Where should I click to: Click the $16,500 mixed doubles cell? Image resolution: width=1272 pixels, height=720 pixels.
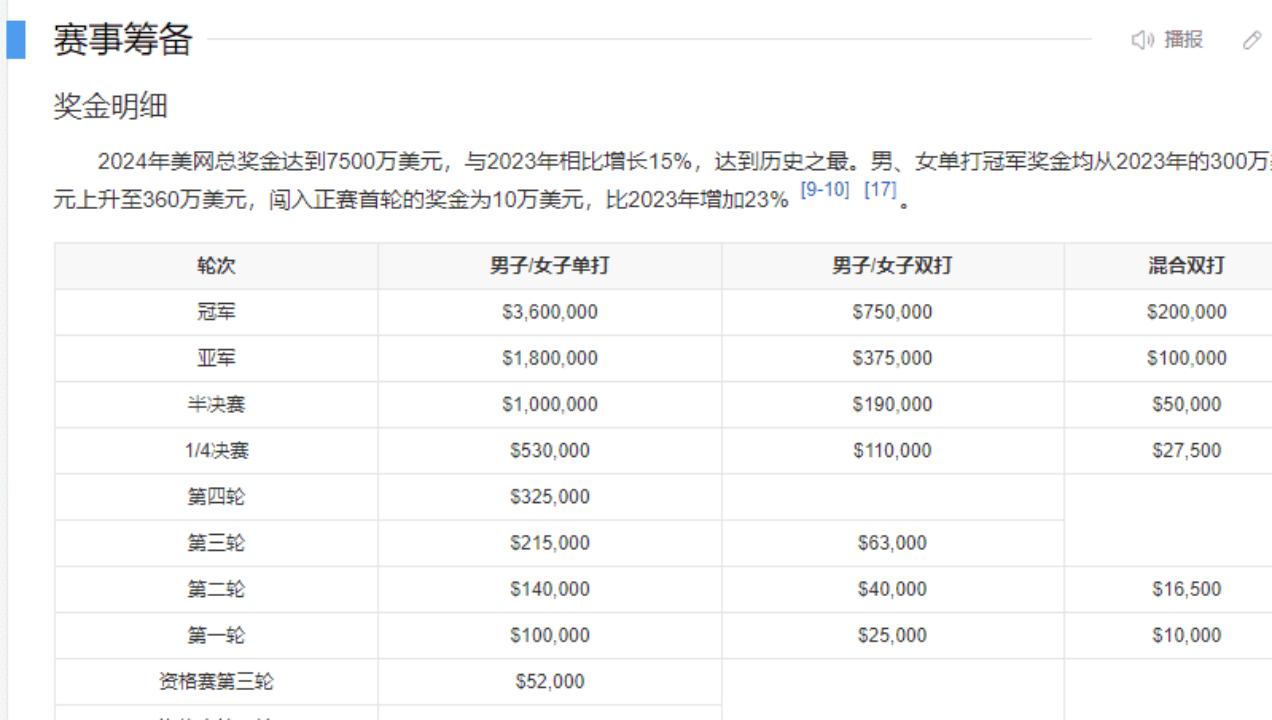coord(1186,589)
